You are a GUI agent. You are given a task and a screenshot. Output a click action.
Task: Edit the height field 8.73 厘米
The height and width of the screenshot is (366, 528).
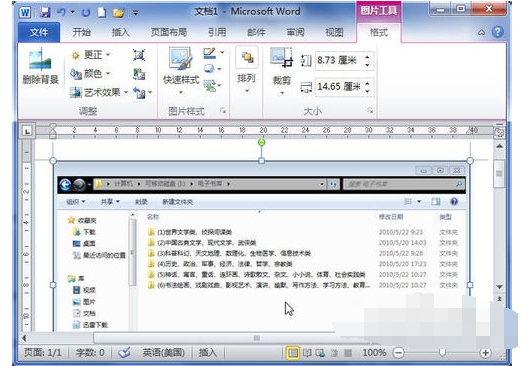[x=339, y=61]
